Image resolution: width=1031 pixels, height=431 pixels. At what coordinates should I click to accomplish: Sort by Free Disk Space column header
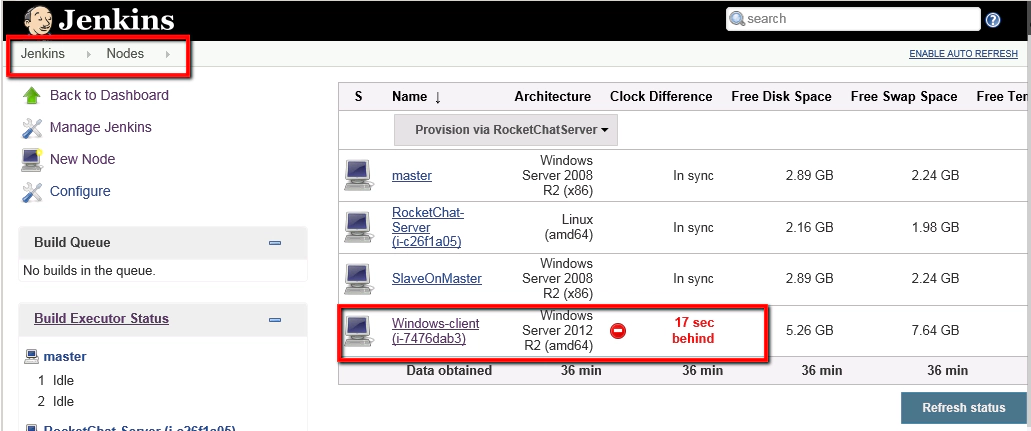(x=781, y=97)
